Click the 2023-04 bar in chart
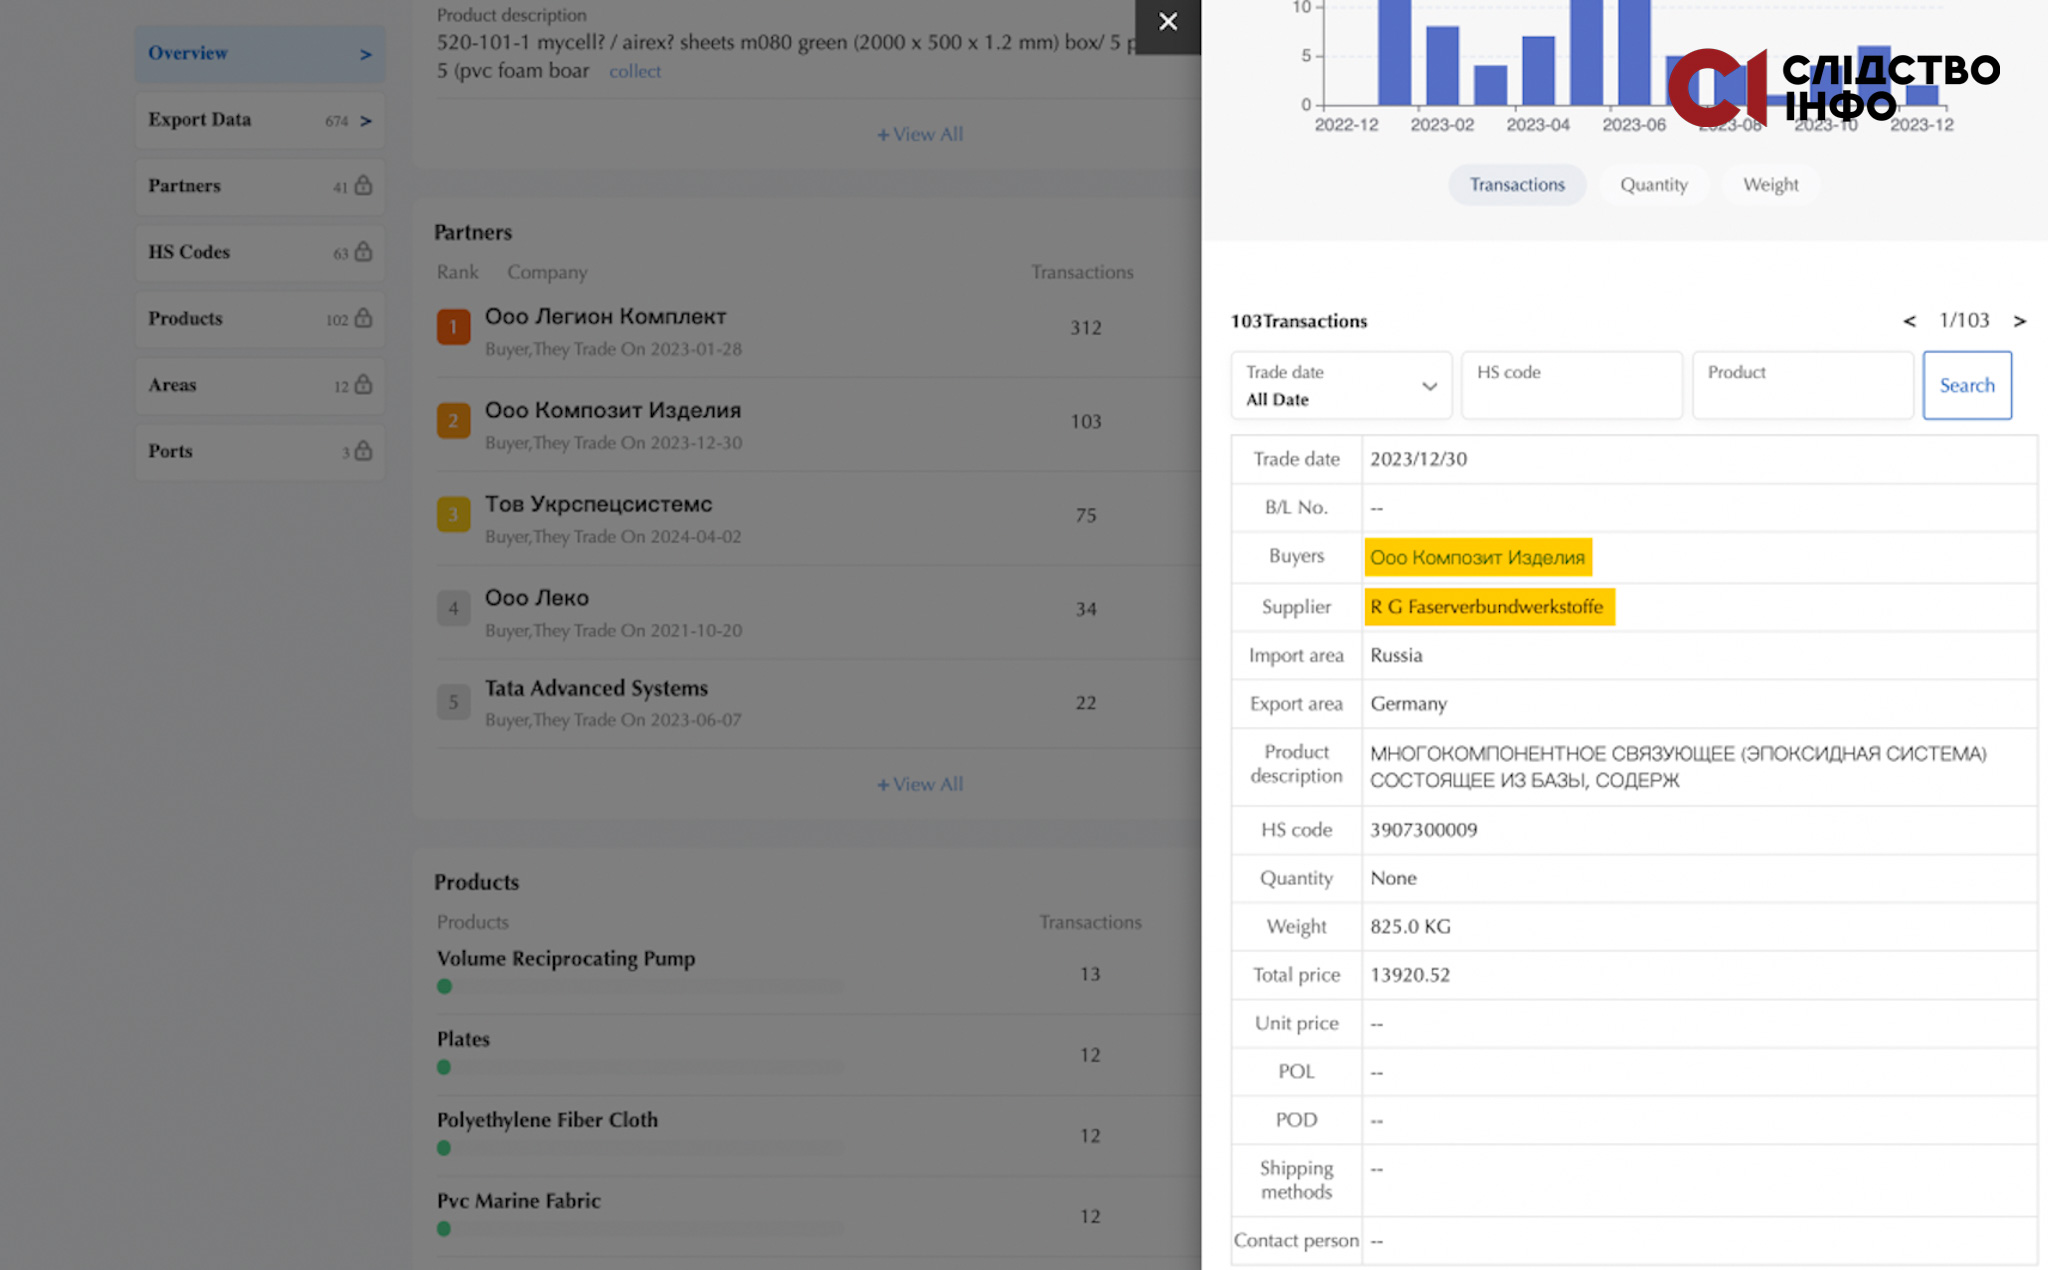2048x1270 pixels. click(x=1538, y=71)
